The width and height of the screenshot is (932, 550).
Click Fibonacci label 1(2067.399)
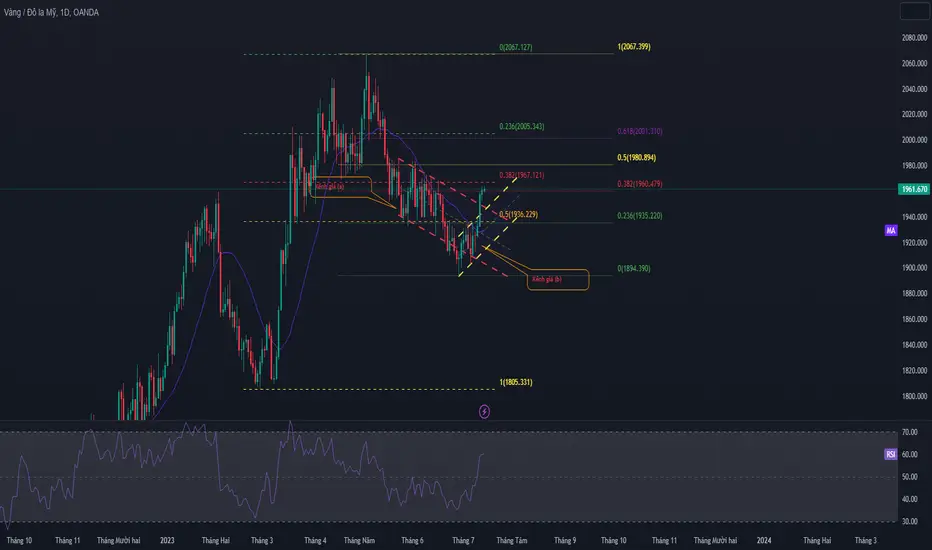tap(634, 46)
